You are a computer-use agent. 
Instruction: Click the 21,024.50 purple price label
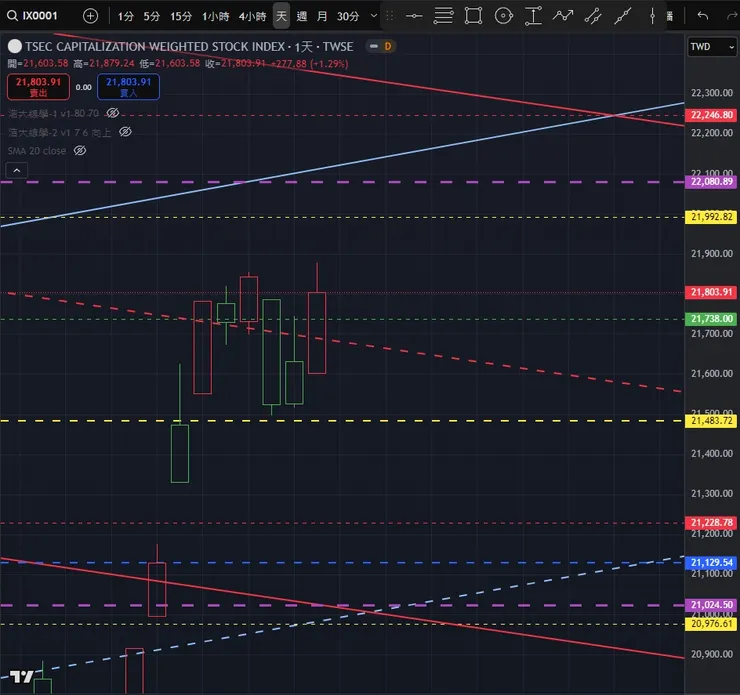point(711,605)
